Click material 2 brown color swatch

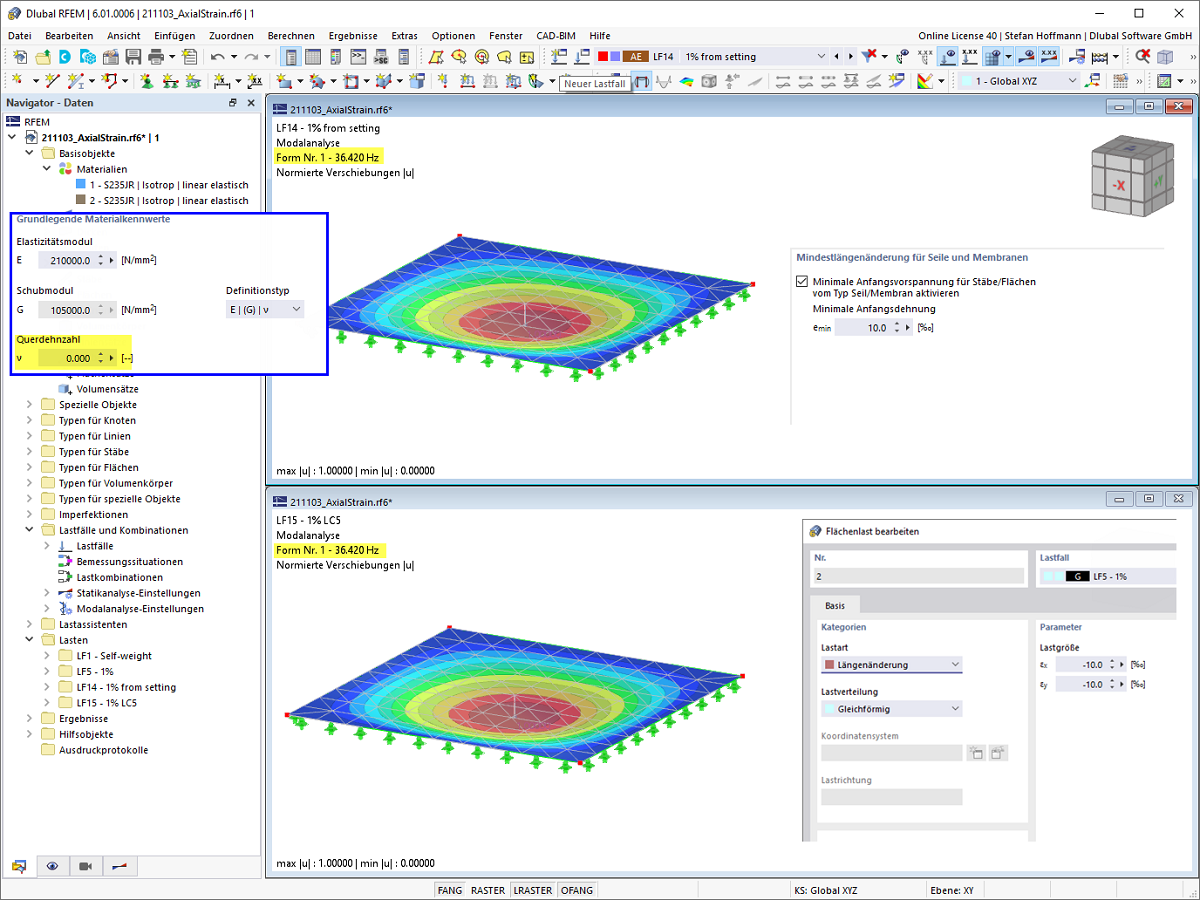pyautogui.click(x=81, y=201)
